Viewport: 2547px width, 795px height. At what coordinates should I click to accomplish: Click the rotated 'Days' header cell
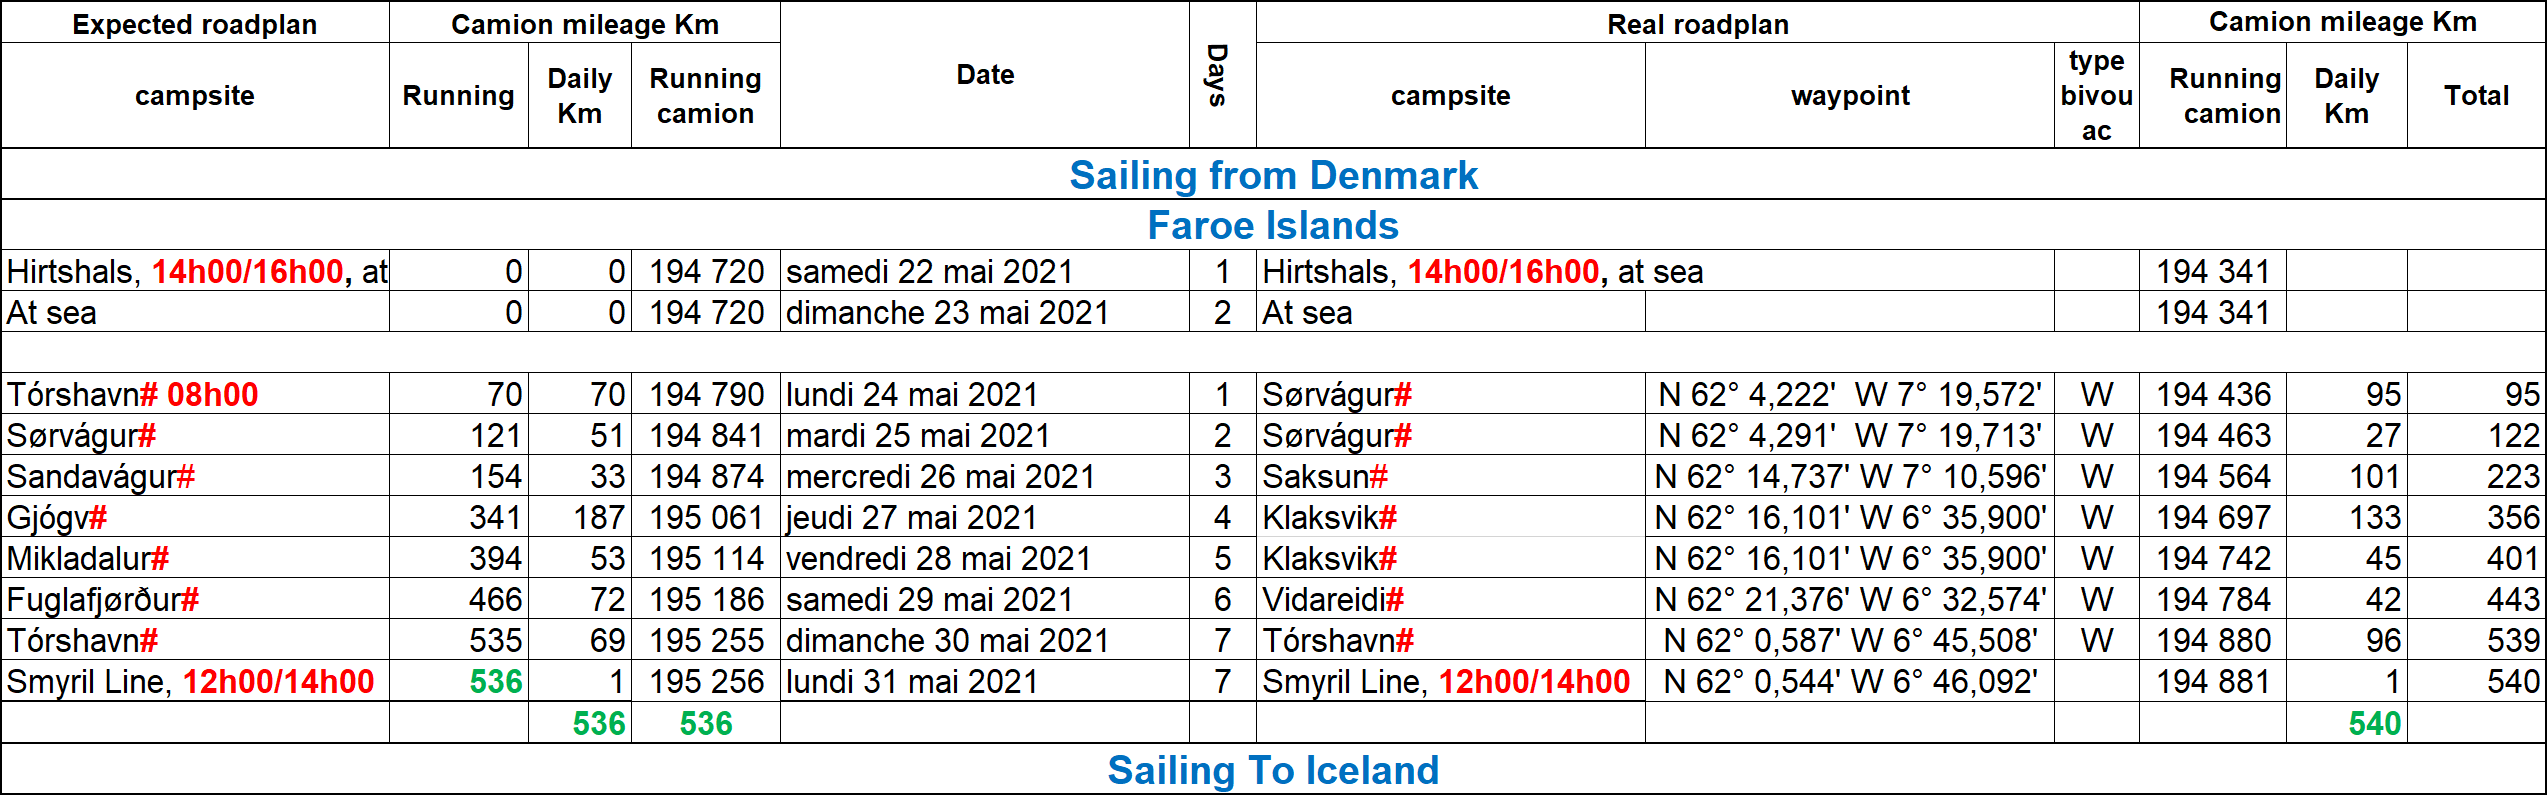(x=1221, y=75)
